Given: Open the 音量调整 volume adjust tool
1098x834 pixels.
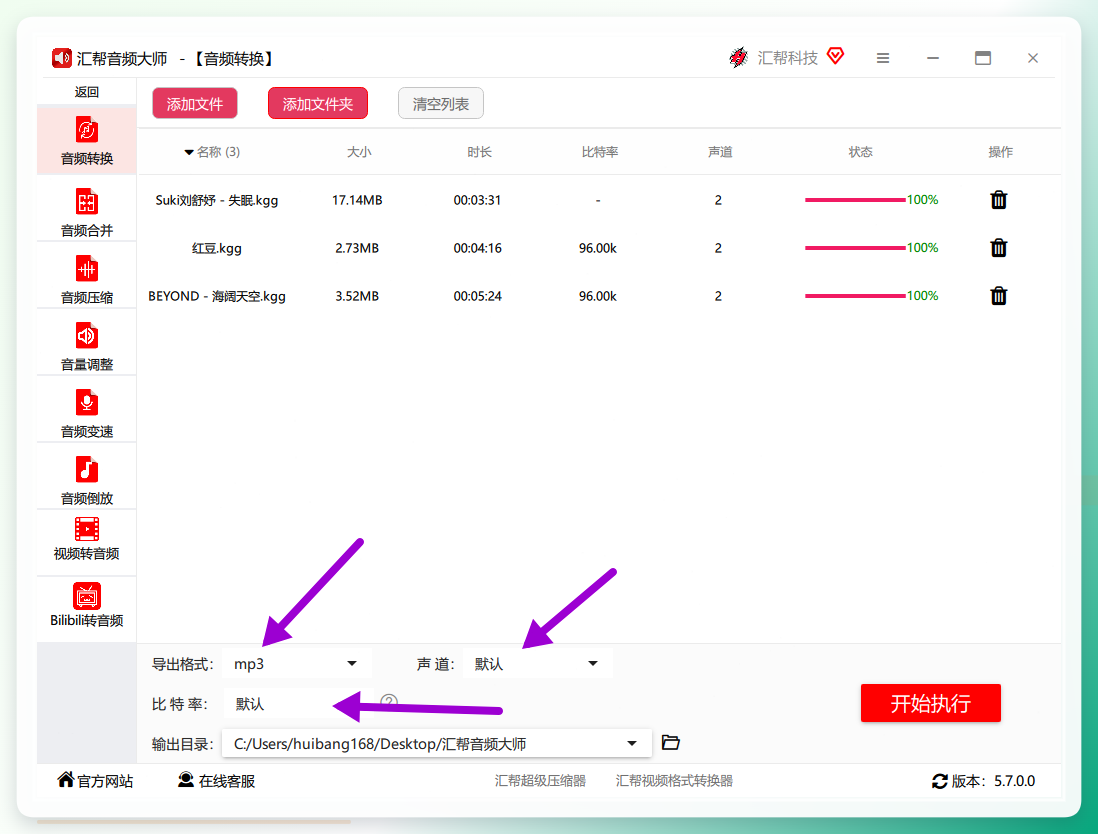Looking at the screenshot, I should 87,347.
